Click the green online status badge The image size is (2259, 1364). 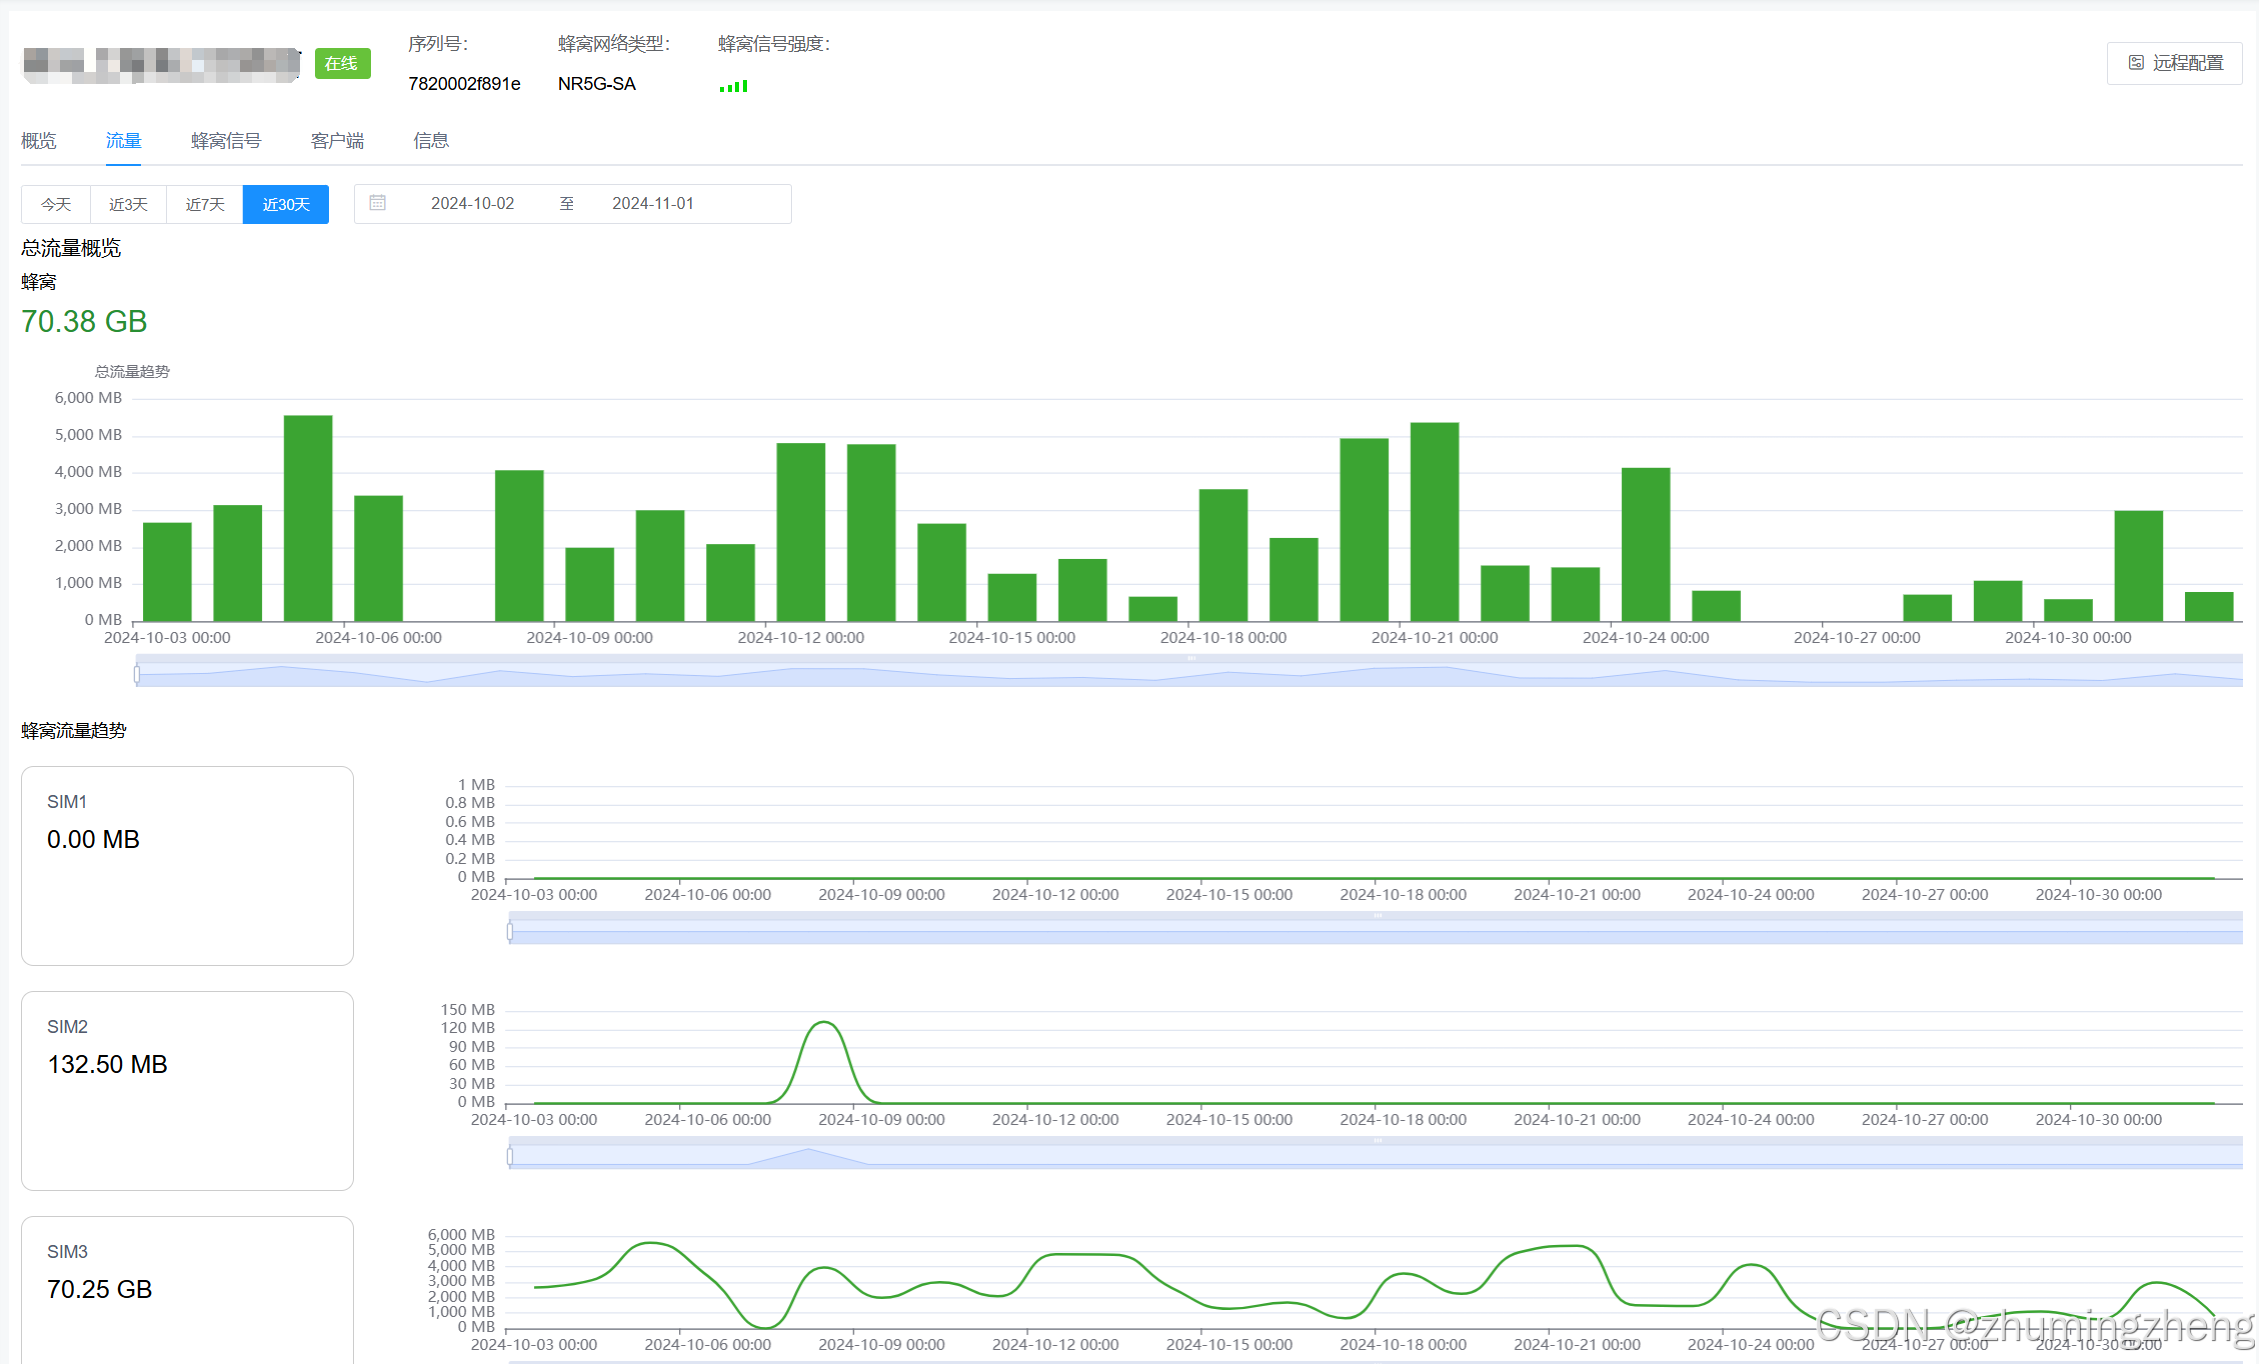(x=342, y=63)
